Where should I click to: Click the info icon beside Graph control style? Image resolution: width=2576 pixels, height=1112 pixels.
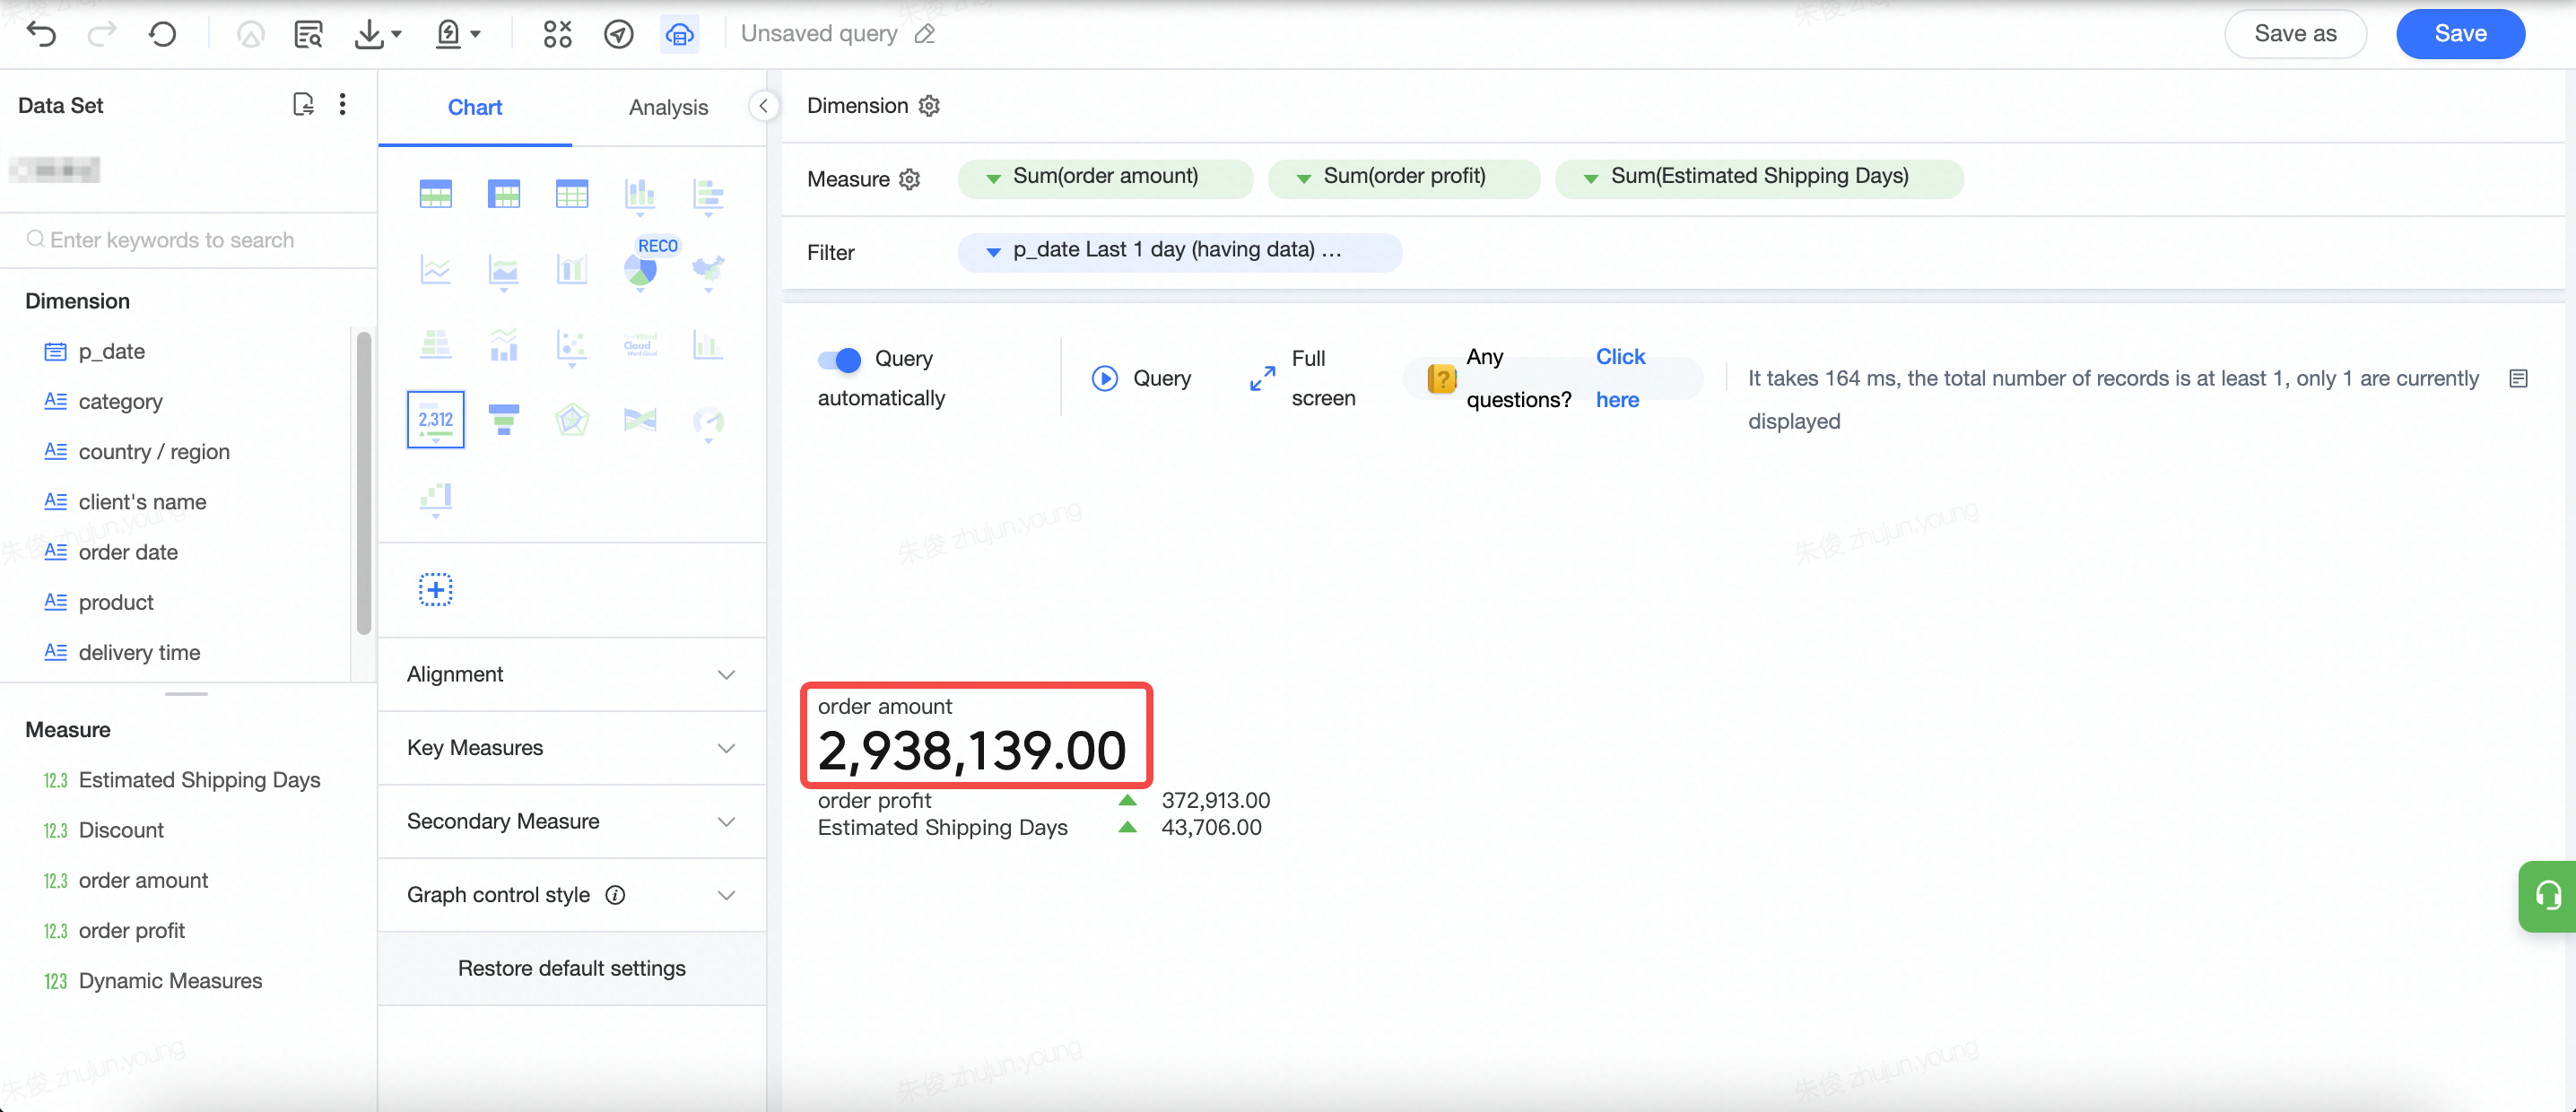(615, 895)
